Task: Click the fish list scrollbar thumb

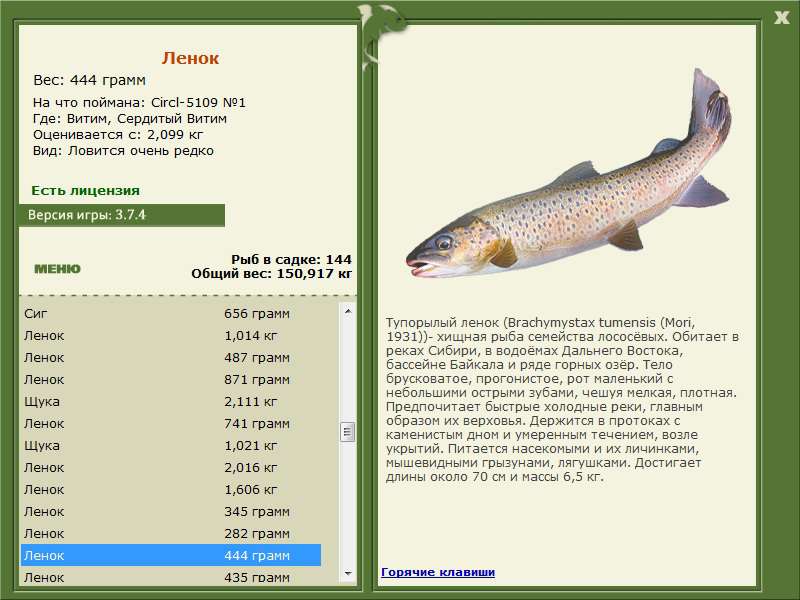Action: [x=348, y=432]
